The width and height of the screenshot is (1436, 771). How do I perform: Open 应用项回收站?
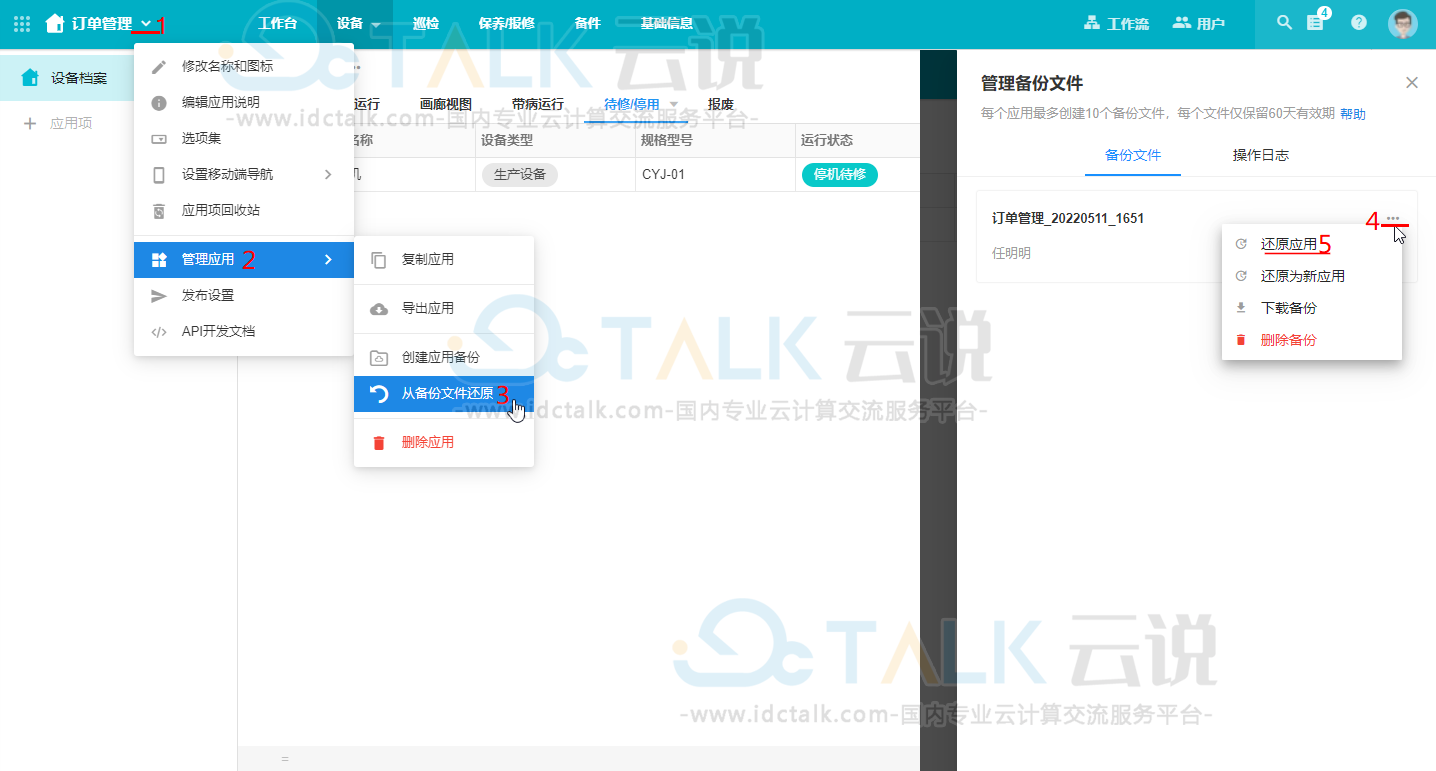pyautogui.click(x=244, y=210)
